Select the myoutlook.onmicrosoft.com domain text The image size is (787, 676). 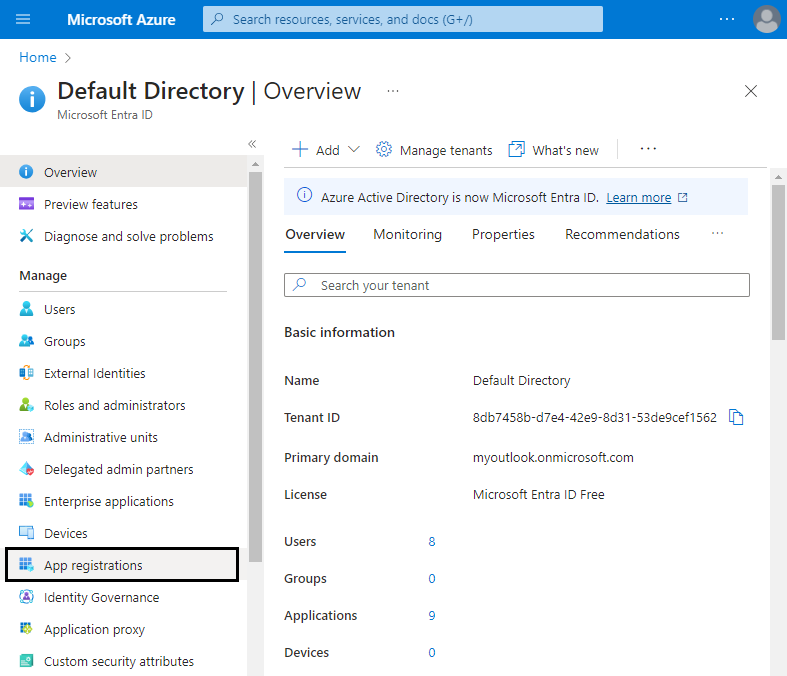pyautogui.click(x=553, y=457)
